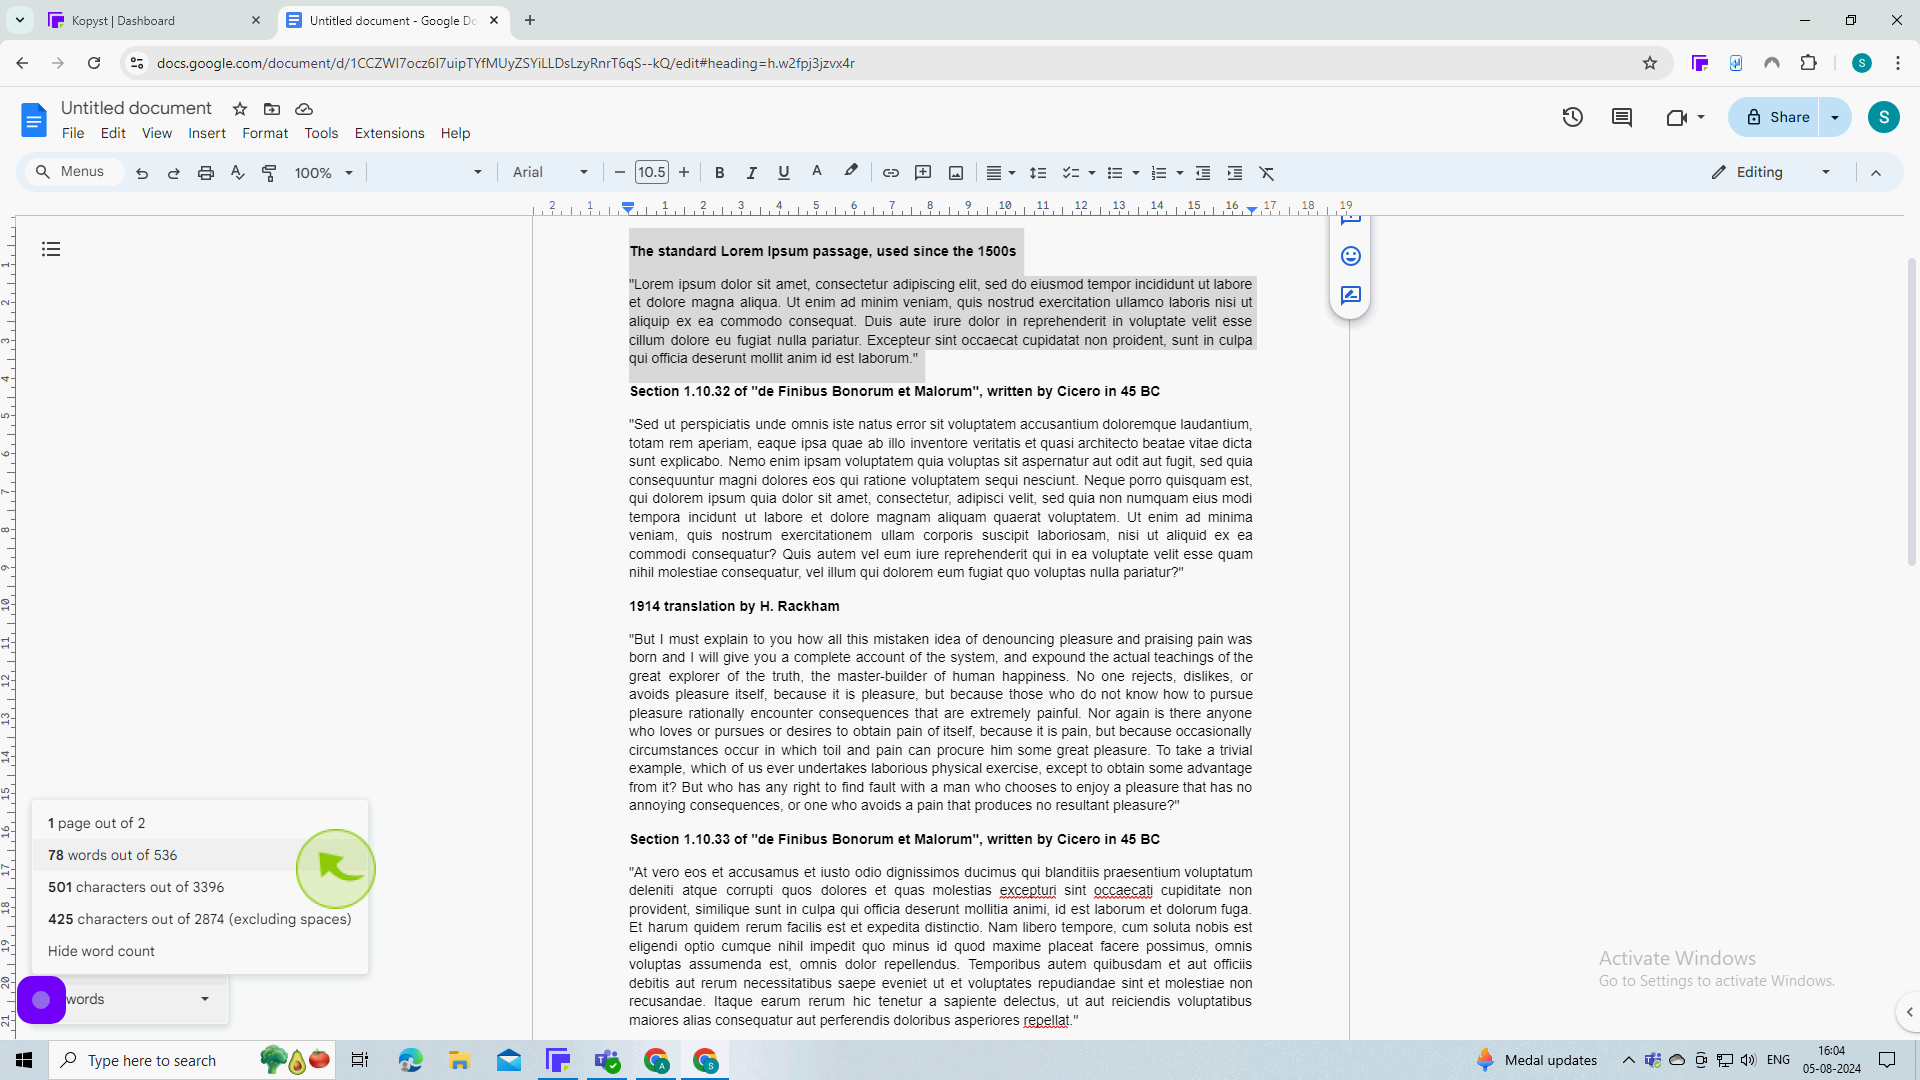Insert image from toolbar icon
Image resolution: width=1920 pixels, height=1080 pixels.
pos(956,173)
